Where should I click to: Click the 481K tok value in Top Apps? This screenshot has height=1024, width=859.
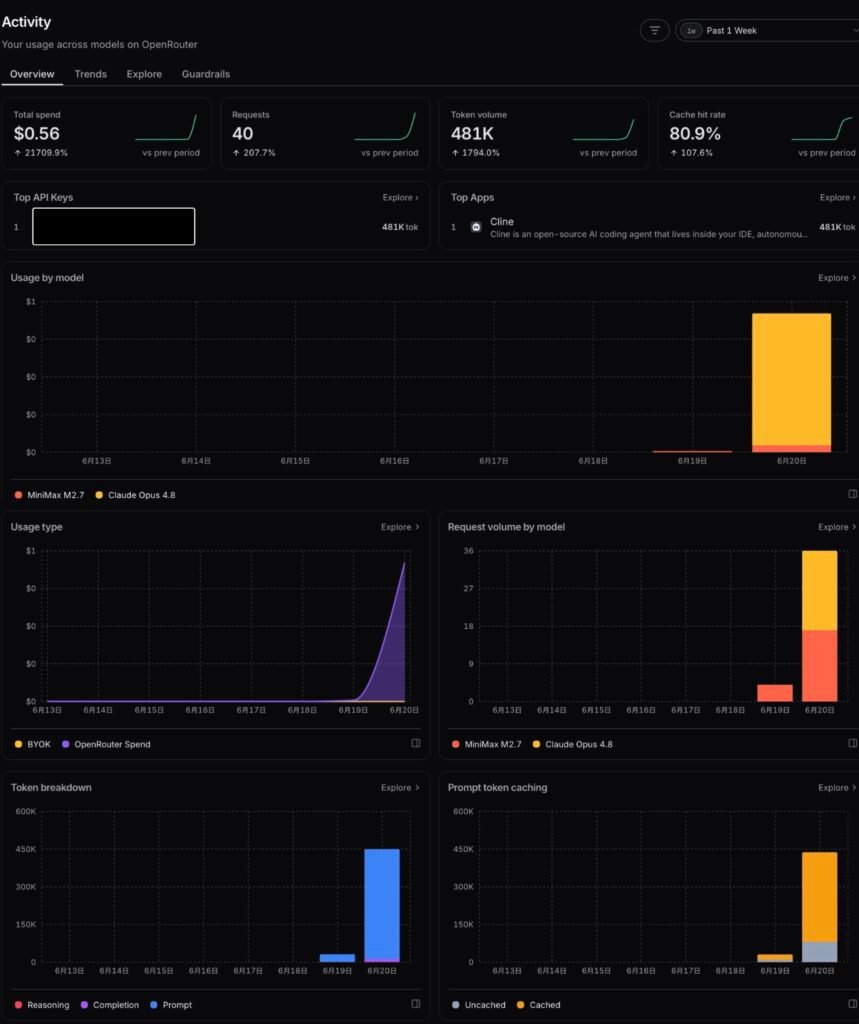[x=837, y=227]
